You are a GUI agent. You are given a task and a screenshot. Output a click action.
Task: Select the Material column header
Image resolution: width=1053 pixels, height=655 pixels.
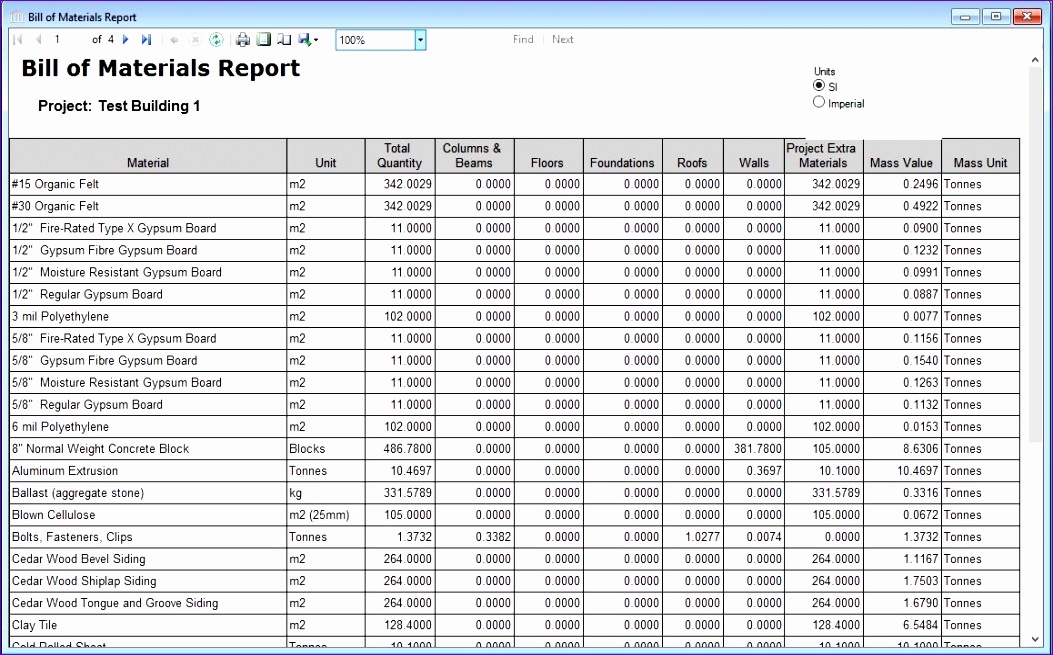[x=146, y=162]
